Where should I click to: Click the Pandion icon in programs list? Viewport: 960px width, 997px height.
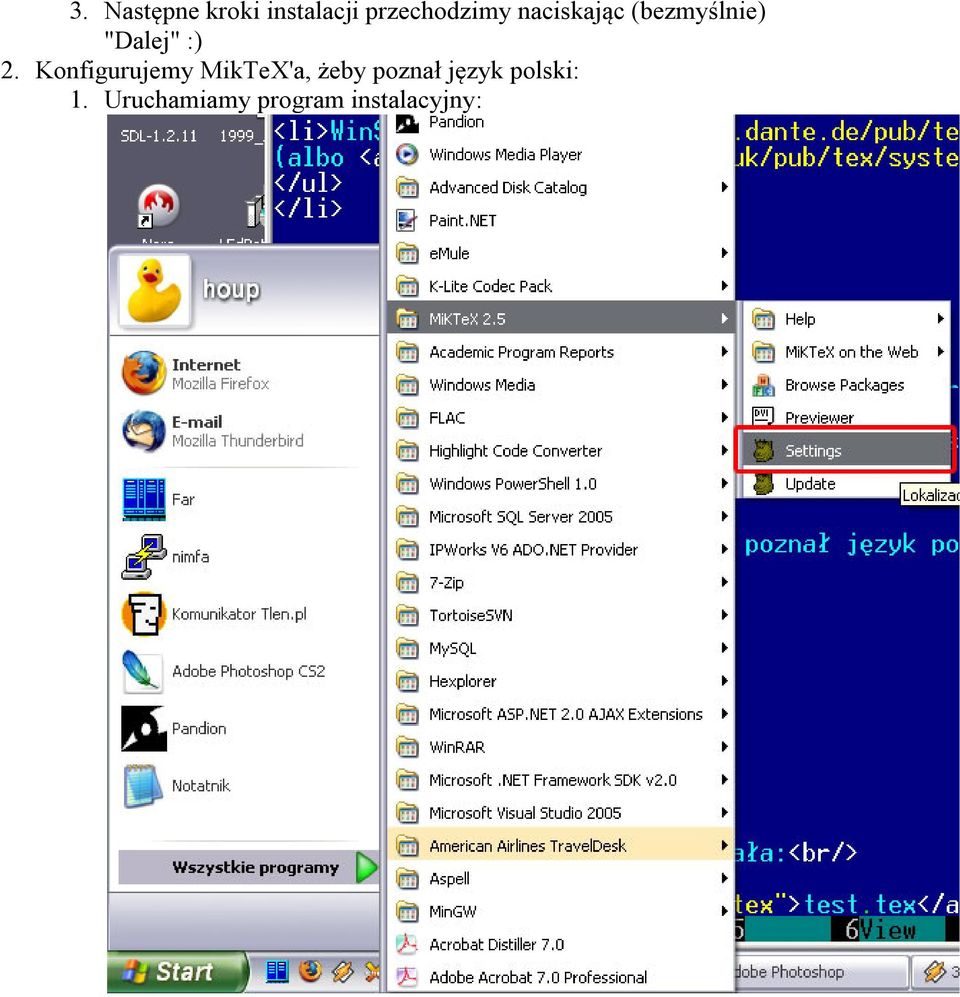click(407, 123)
